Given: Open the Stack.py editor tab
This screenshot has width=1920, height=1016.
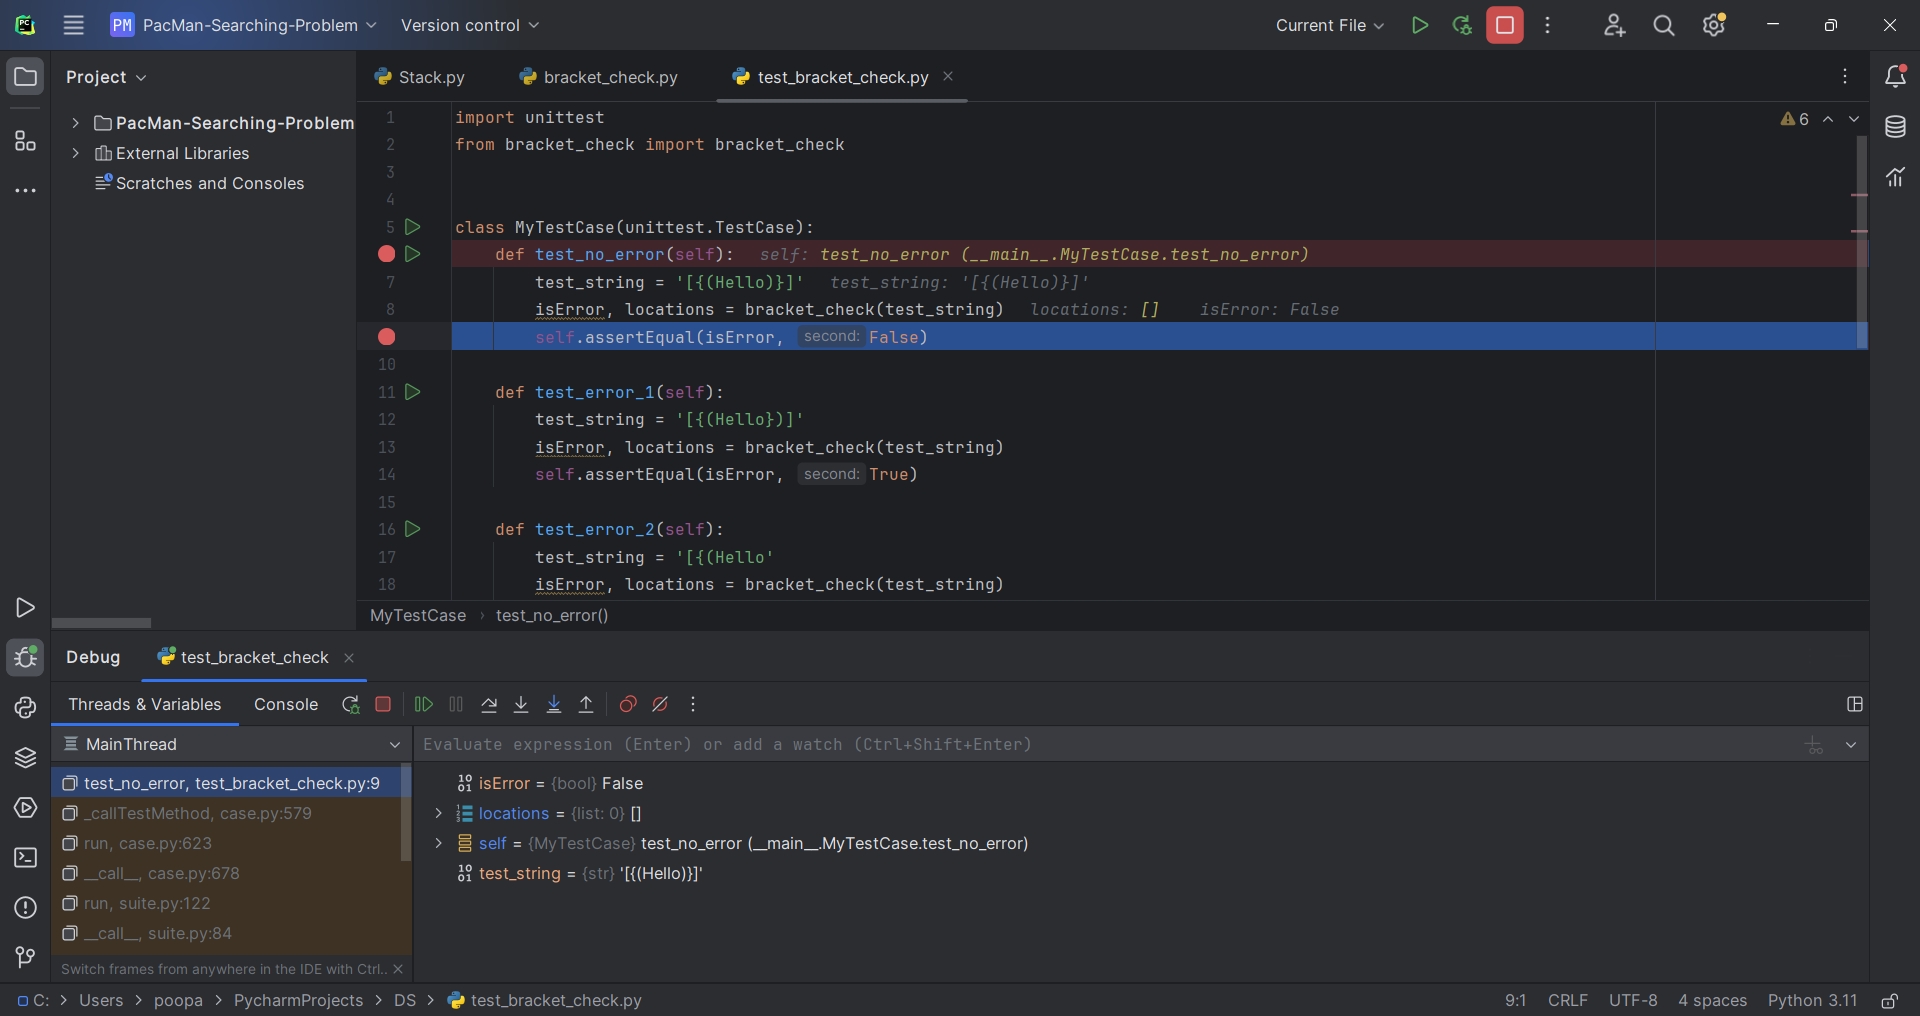Looking at the screenshot, I should (x=430, y=76).
